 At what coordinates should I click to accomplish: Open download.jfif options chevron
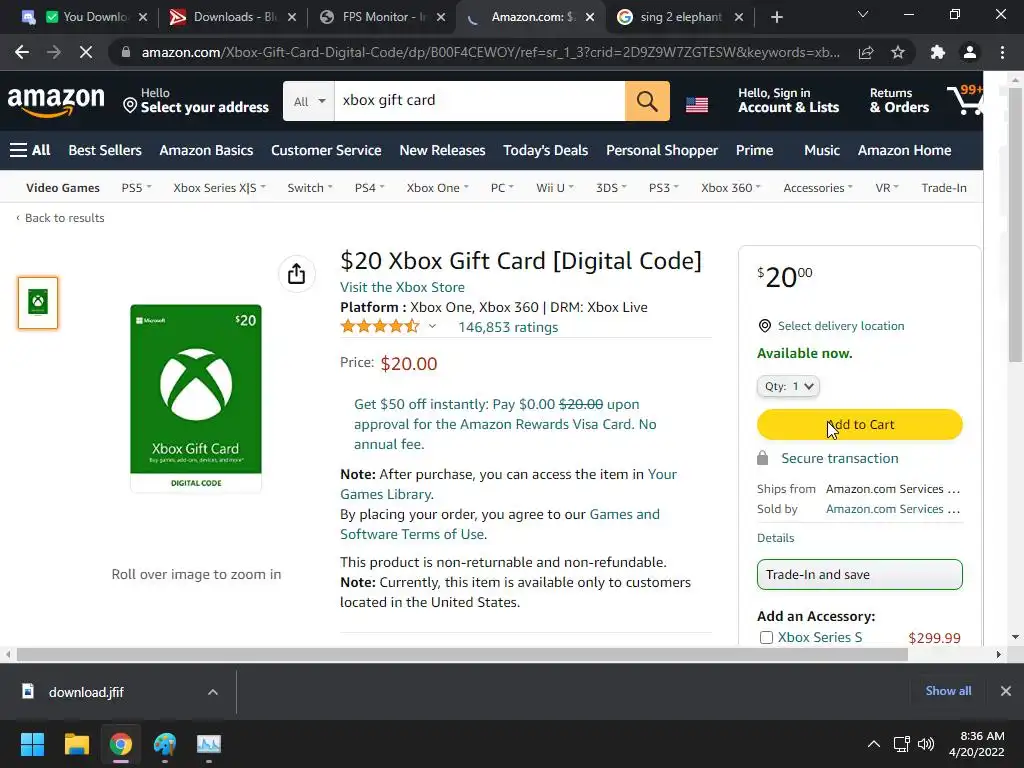[213, 692]
